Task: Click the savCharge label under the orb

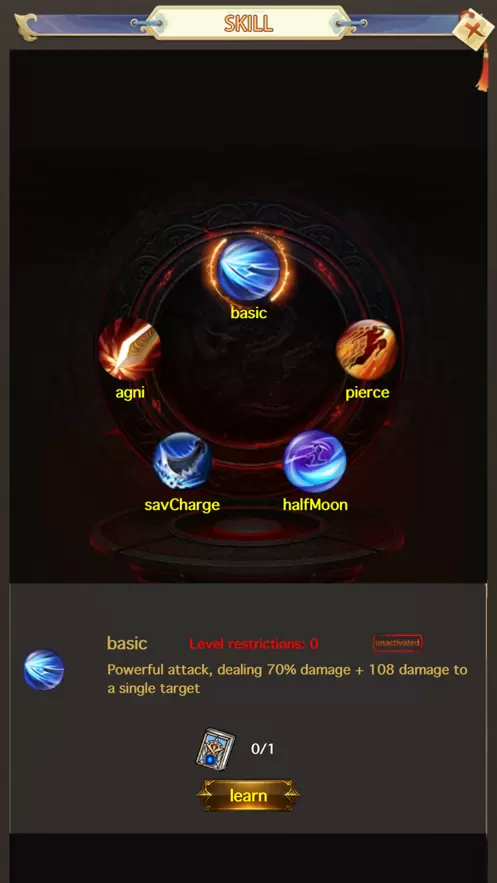Action: (182, 505)
